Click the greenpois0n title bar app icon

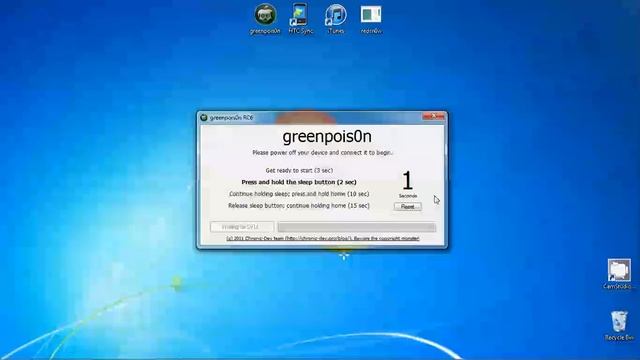click(x=204, y=118)
